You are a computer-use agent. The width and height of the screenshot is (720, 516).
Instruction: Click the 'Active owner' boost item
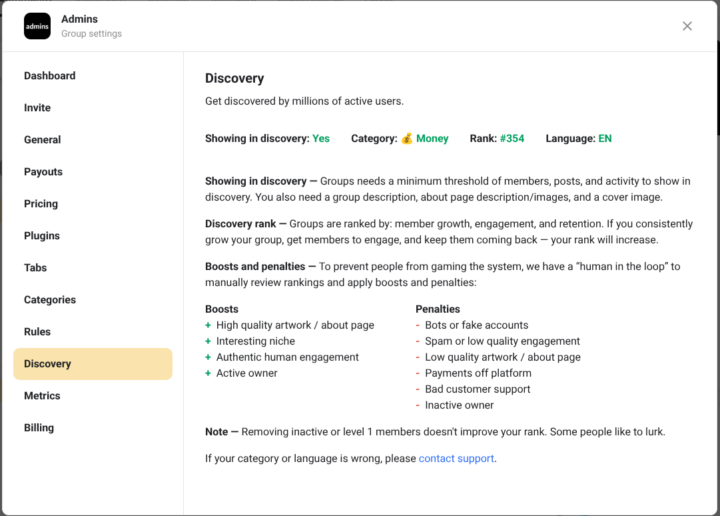[247, 374]
